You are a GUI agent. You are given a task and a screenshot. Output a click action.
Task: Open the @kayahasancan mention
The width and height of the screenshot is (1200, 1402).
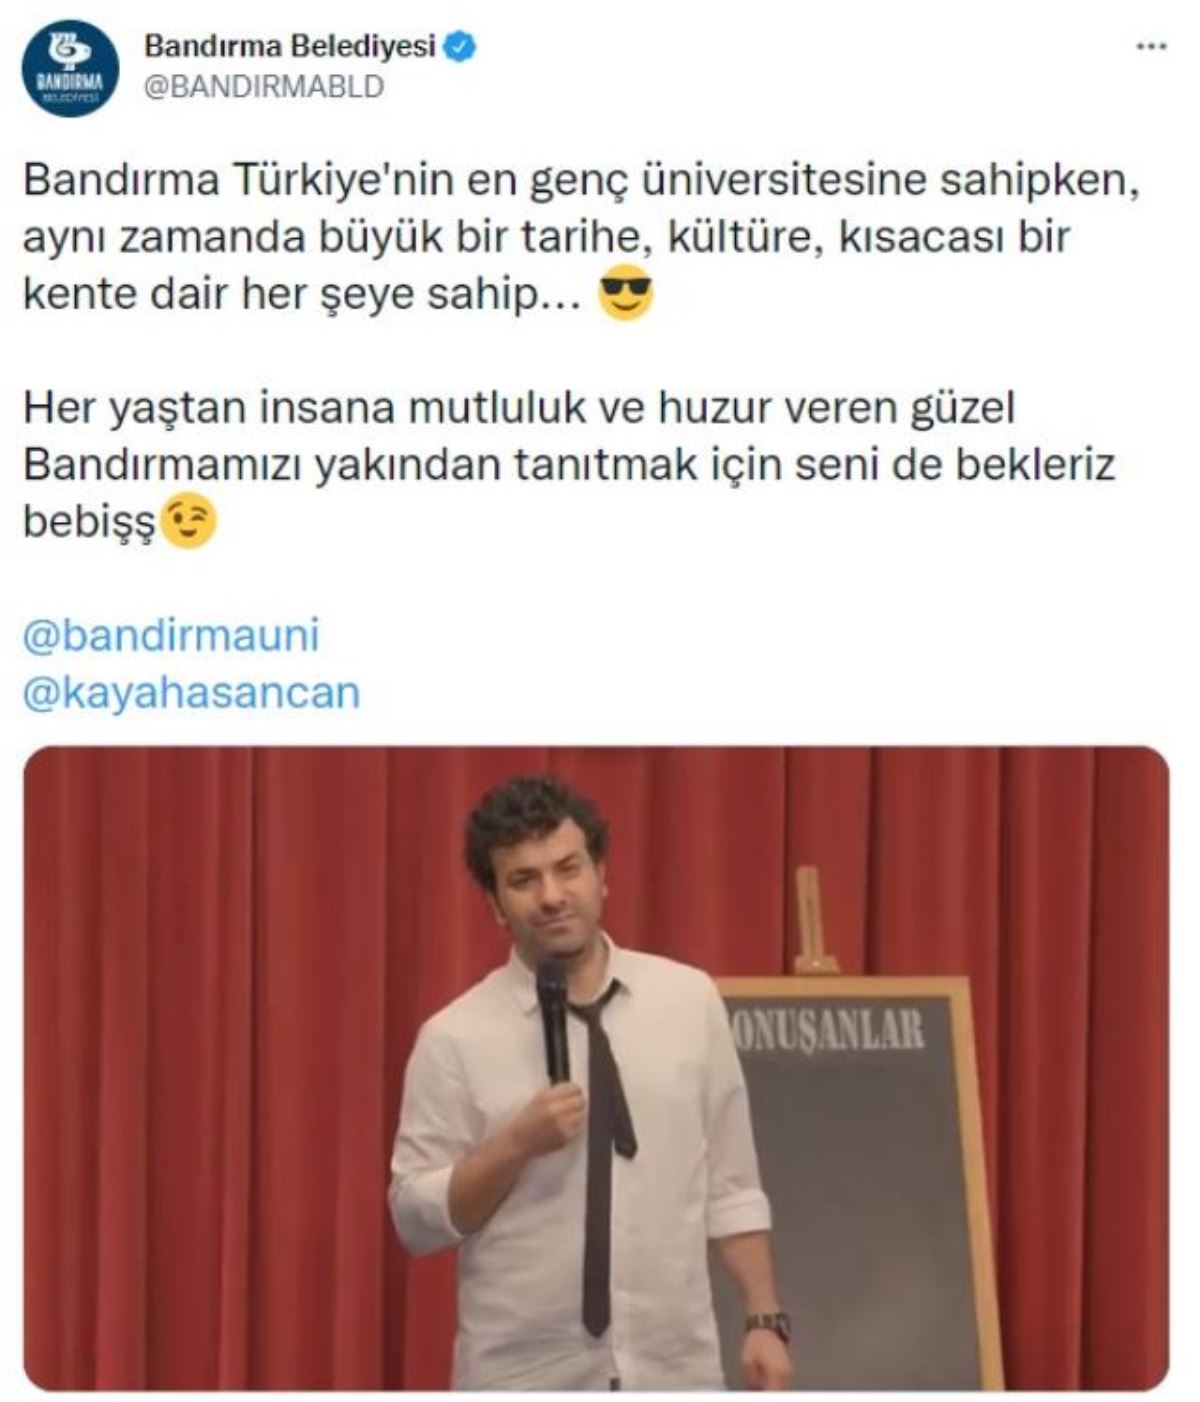coord(191,693)
